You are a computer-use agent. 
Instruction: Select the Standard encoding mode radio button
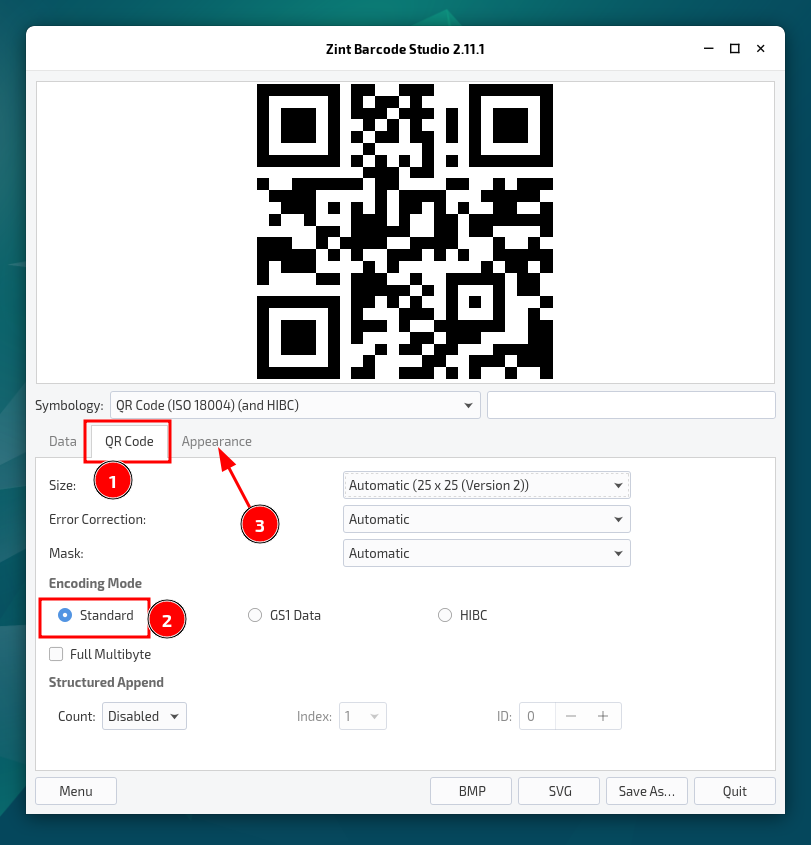tap(65, 615)
